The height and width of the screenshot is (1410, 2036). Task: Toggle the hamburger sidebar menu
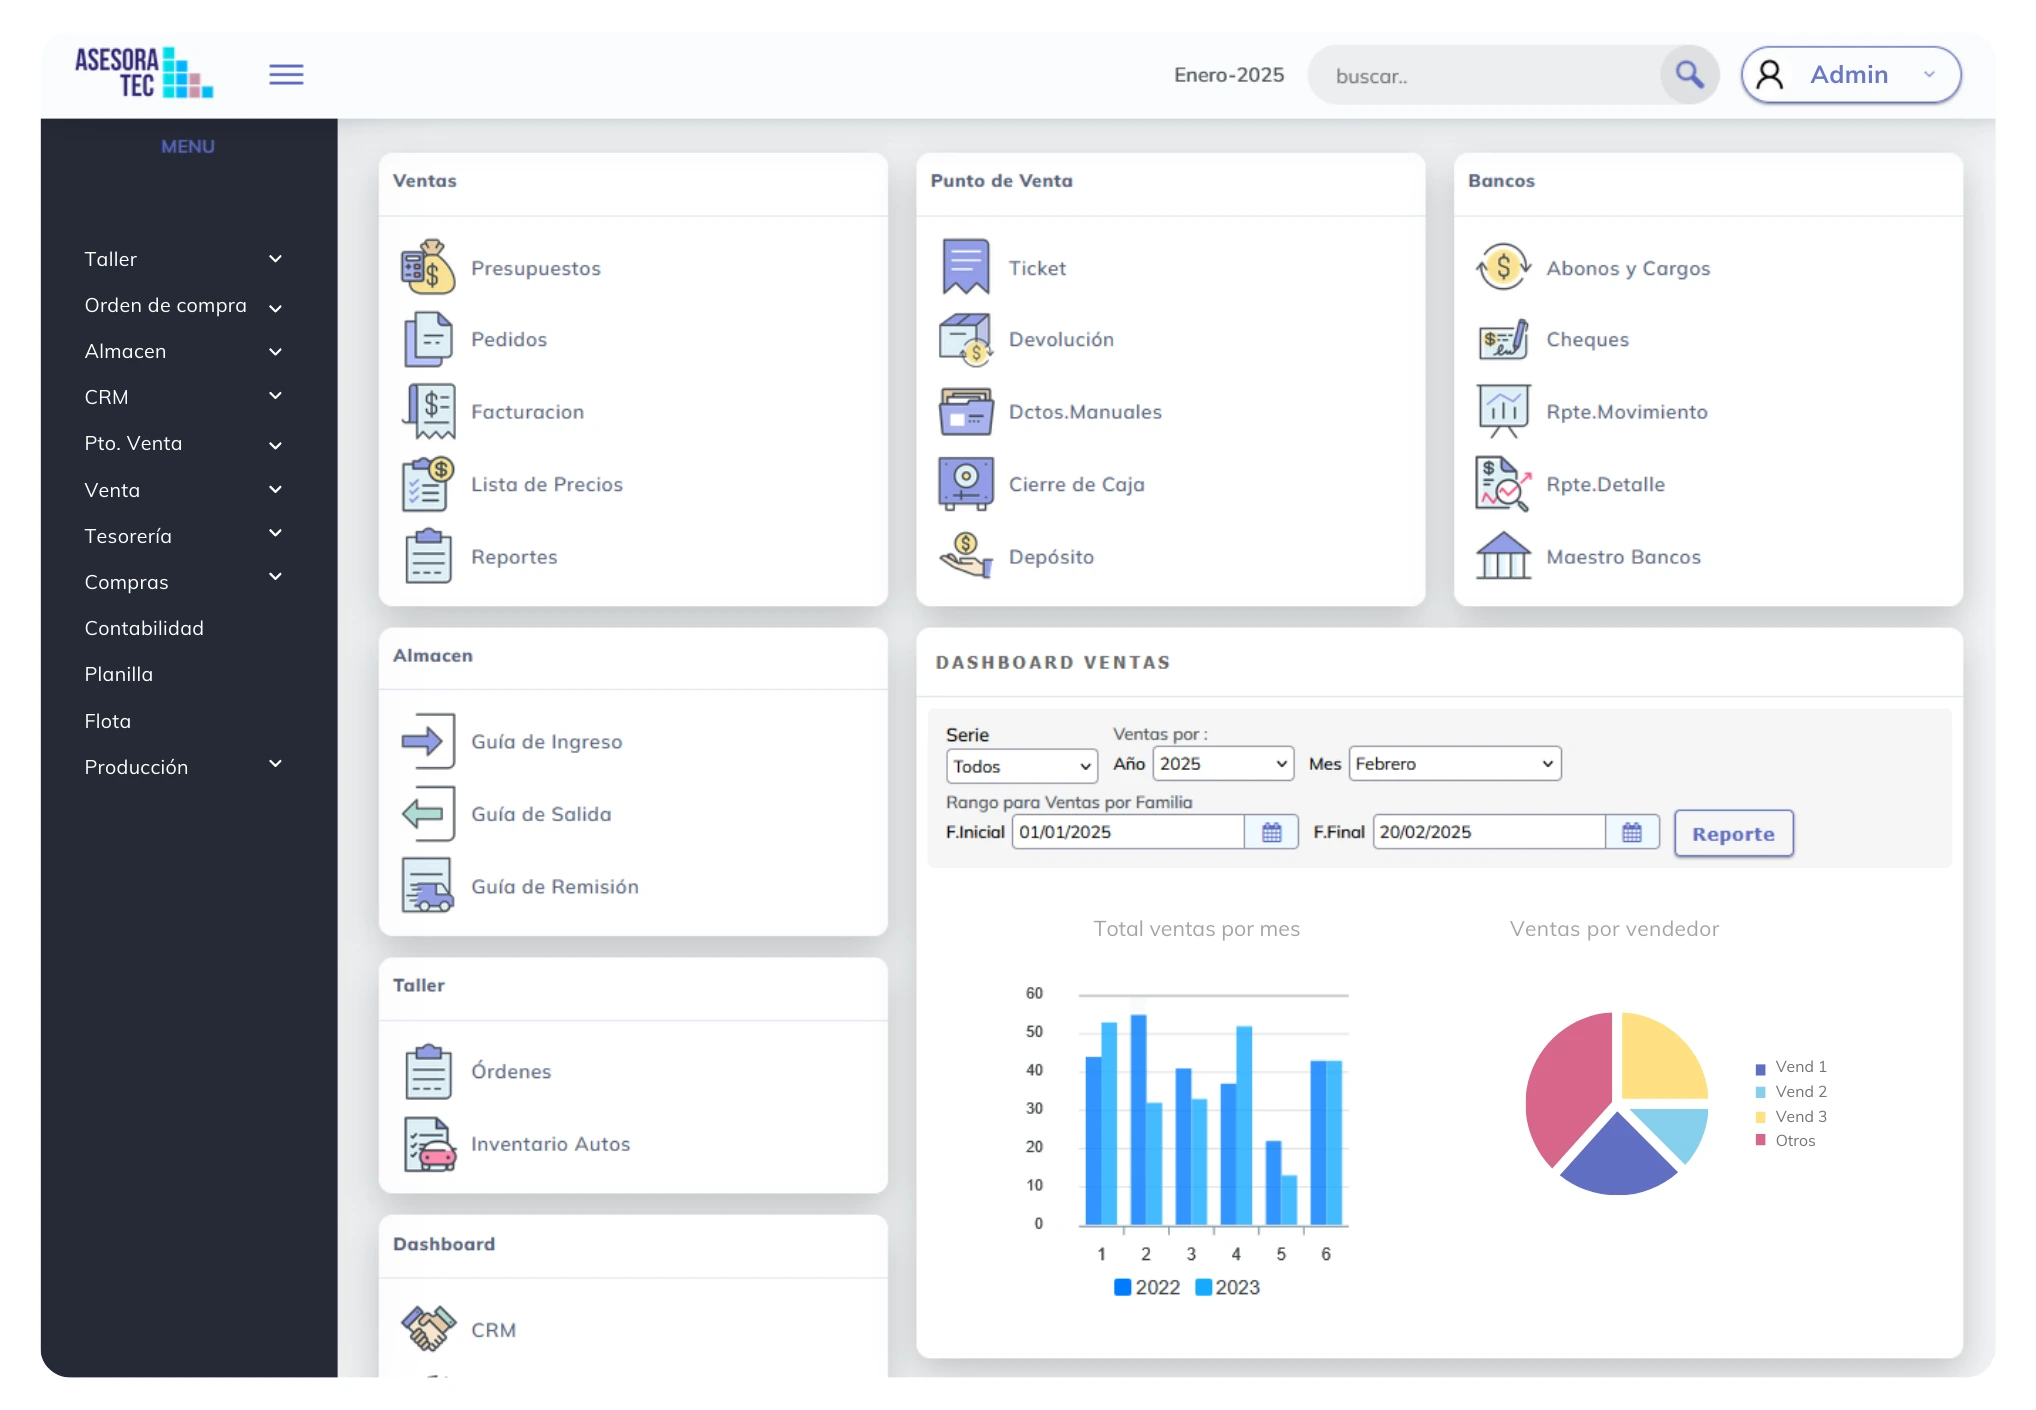tap(286, 75)
